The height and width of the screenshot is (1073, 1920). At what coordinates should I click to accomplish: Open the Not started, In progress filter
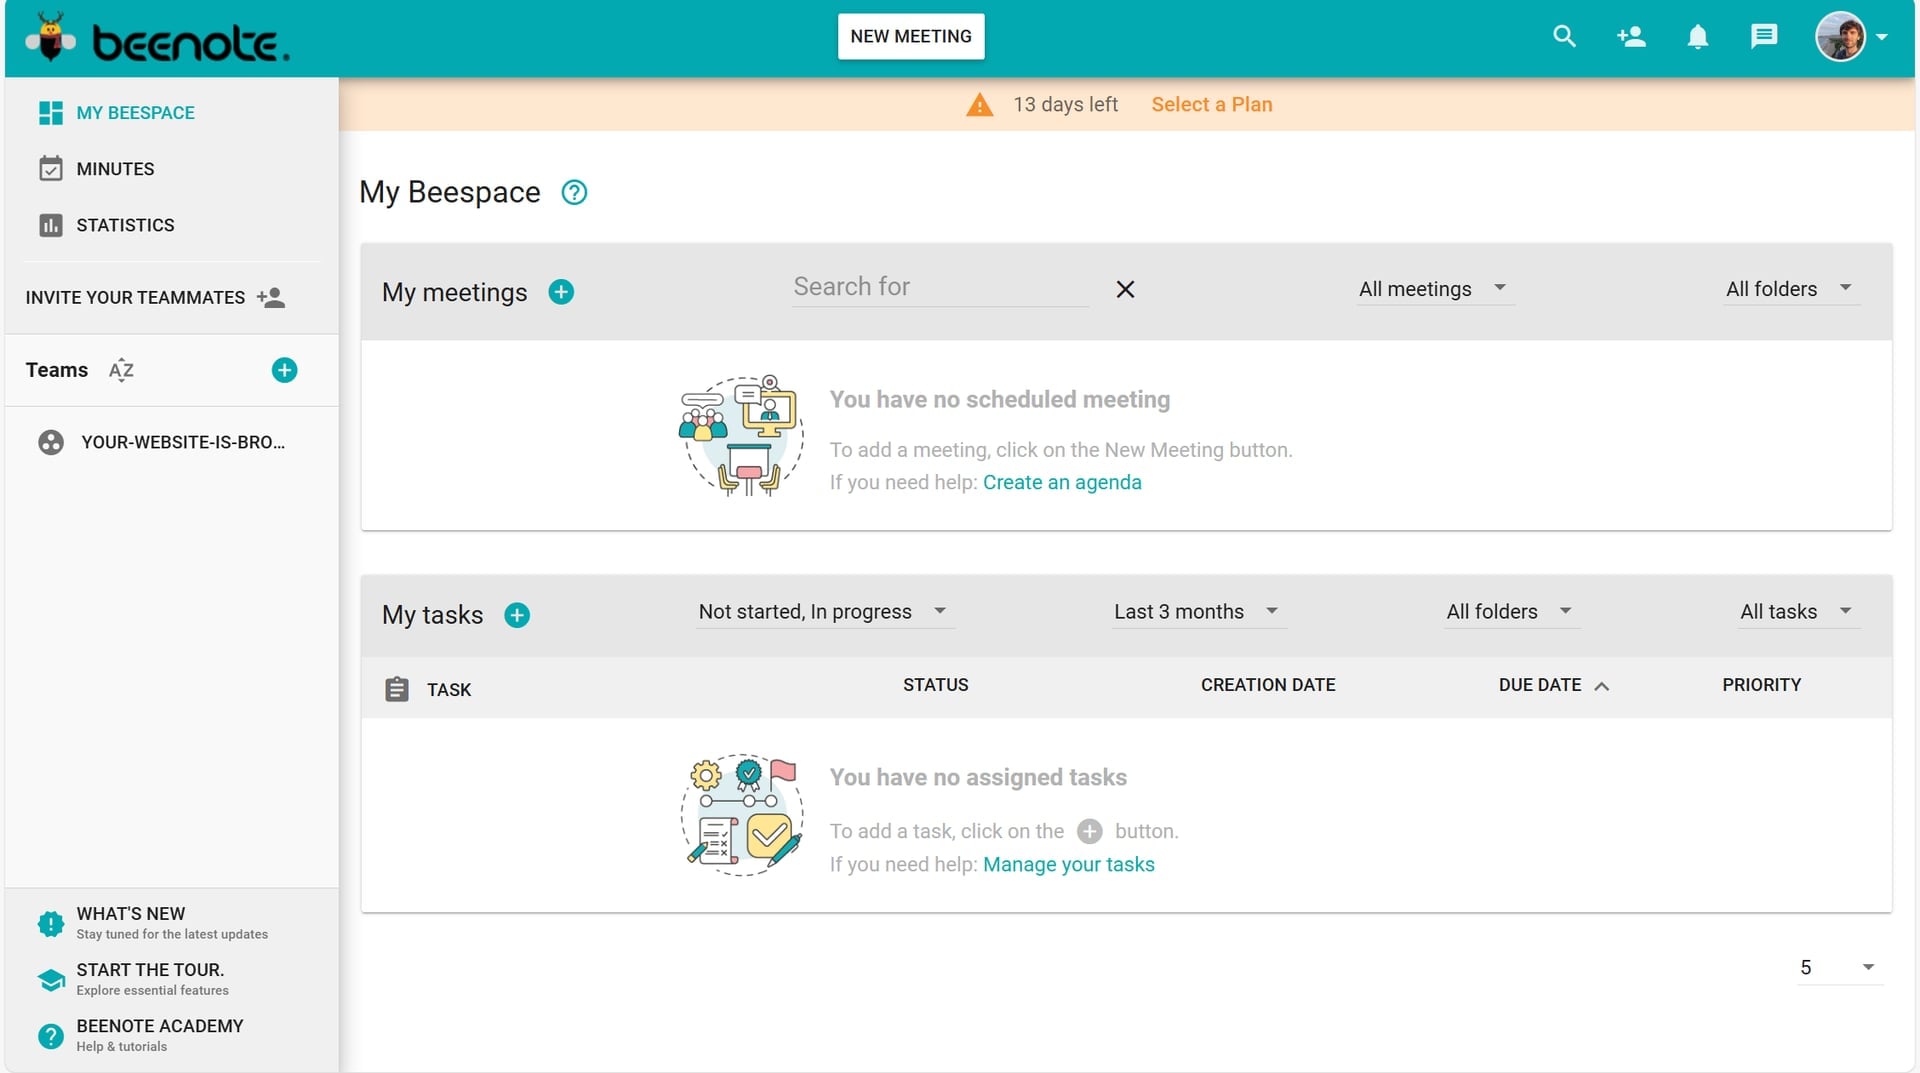click(825, 612)
